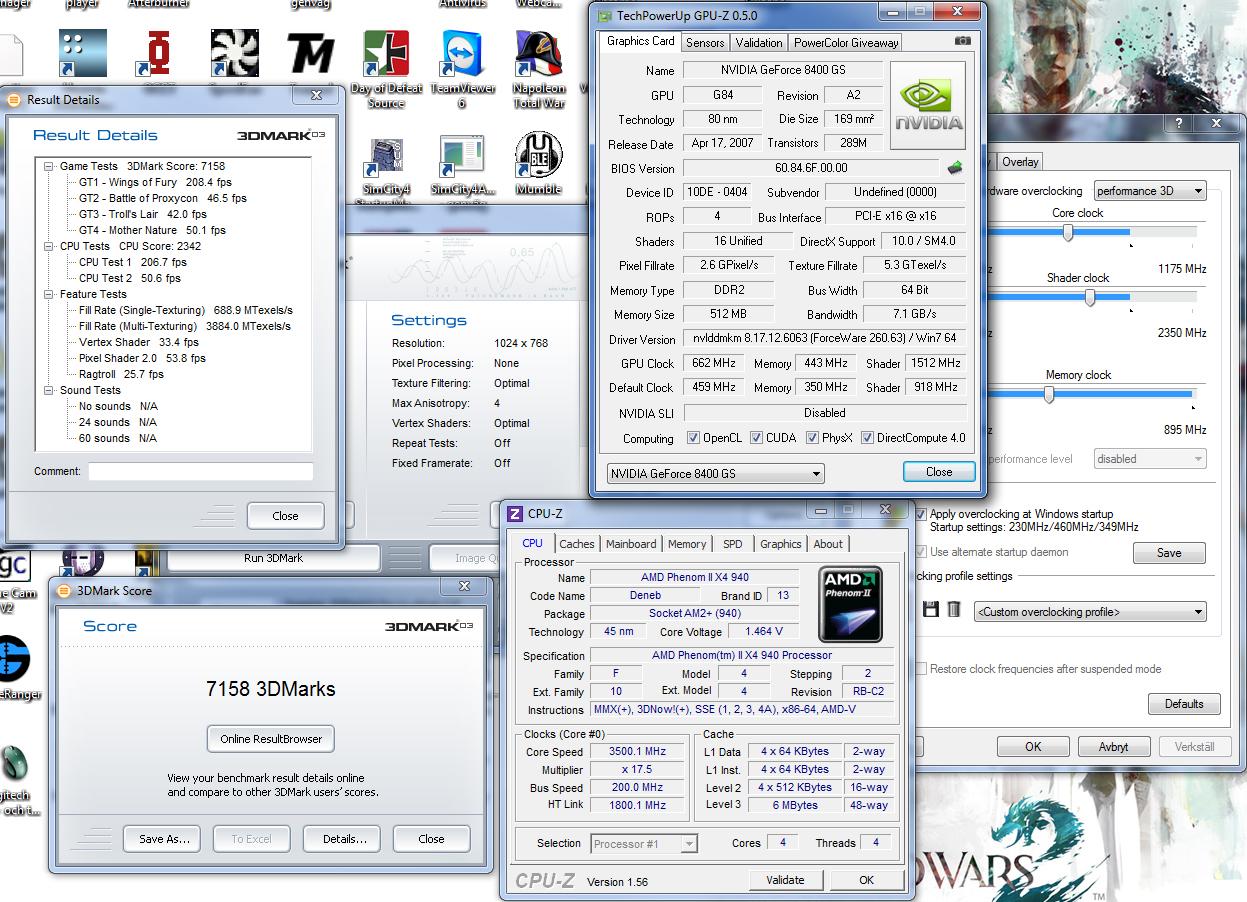
Task: Save overclocking profile with the floppy icon
Action: click(930, 609)
